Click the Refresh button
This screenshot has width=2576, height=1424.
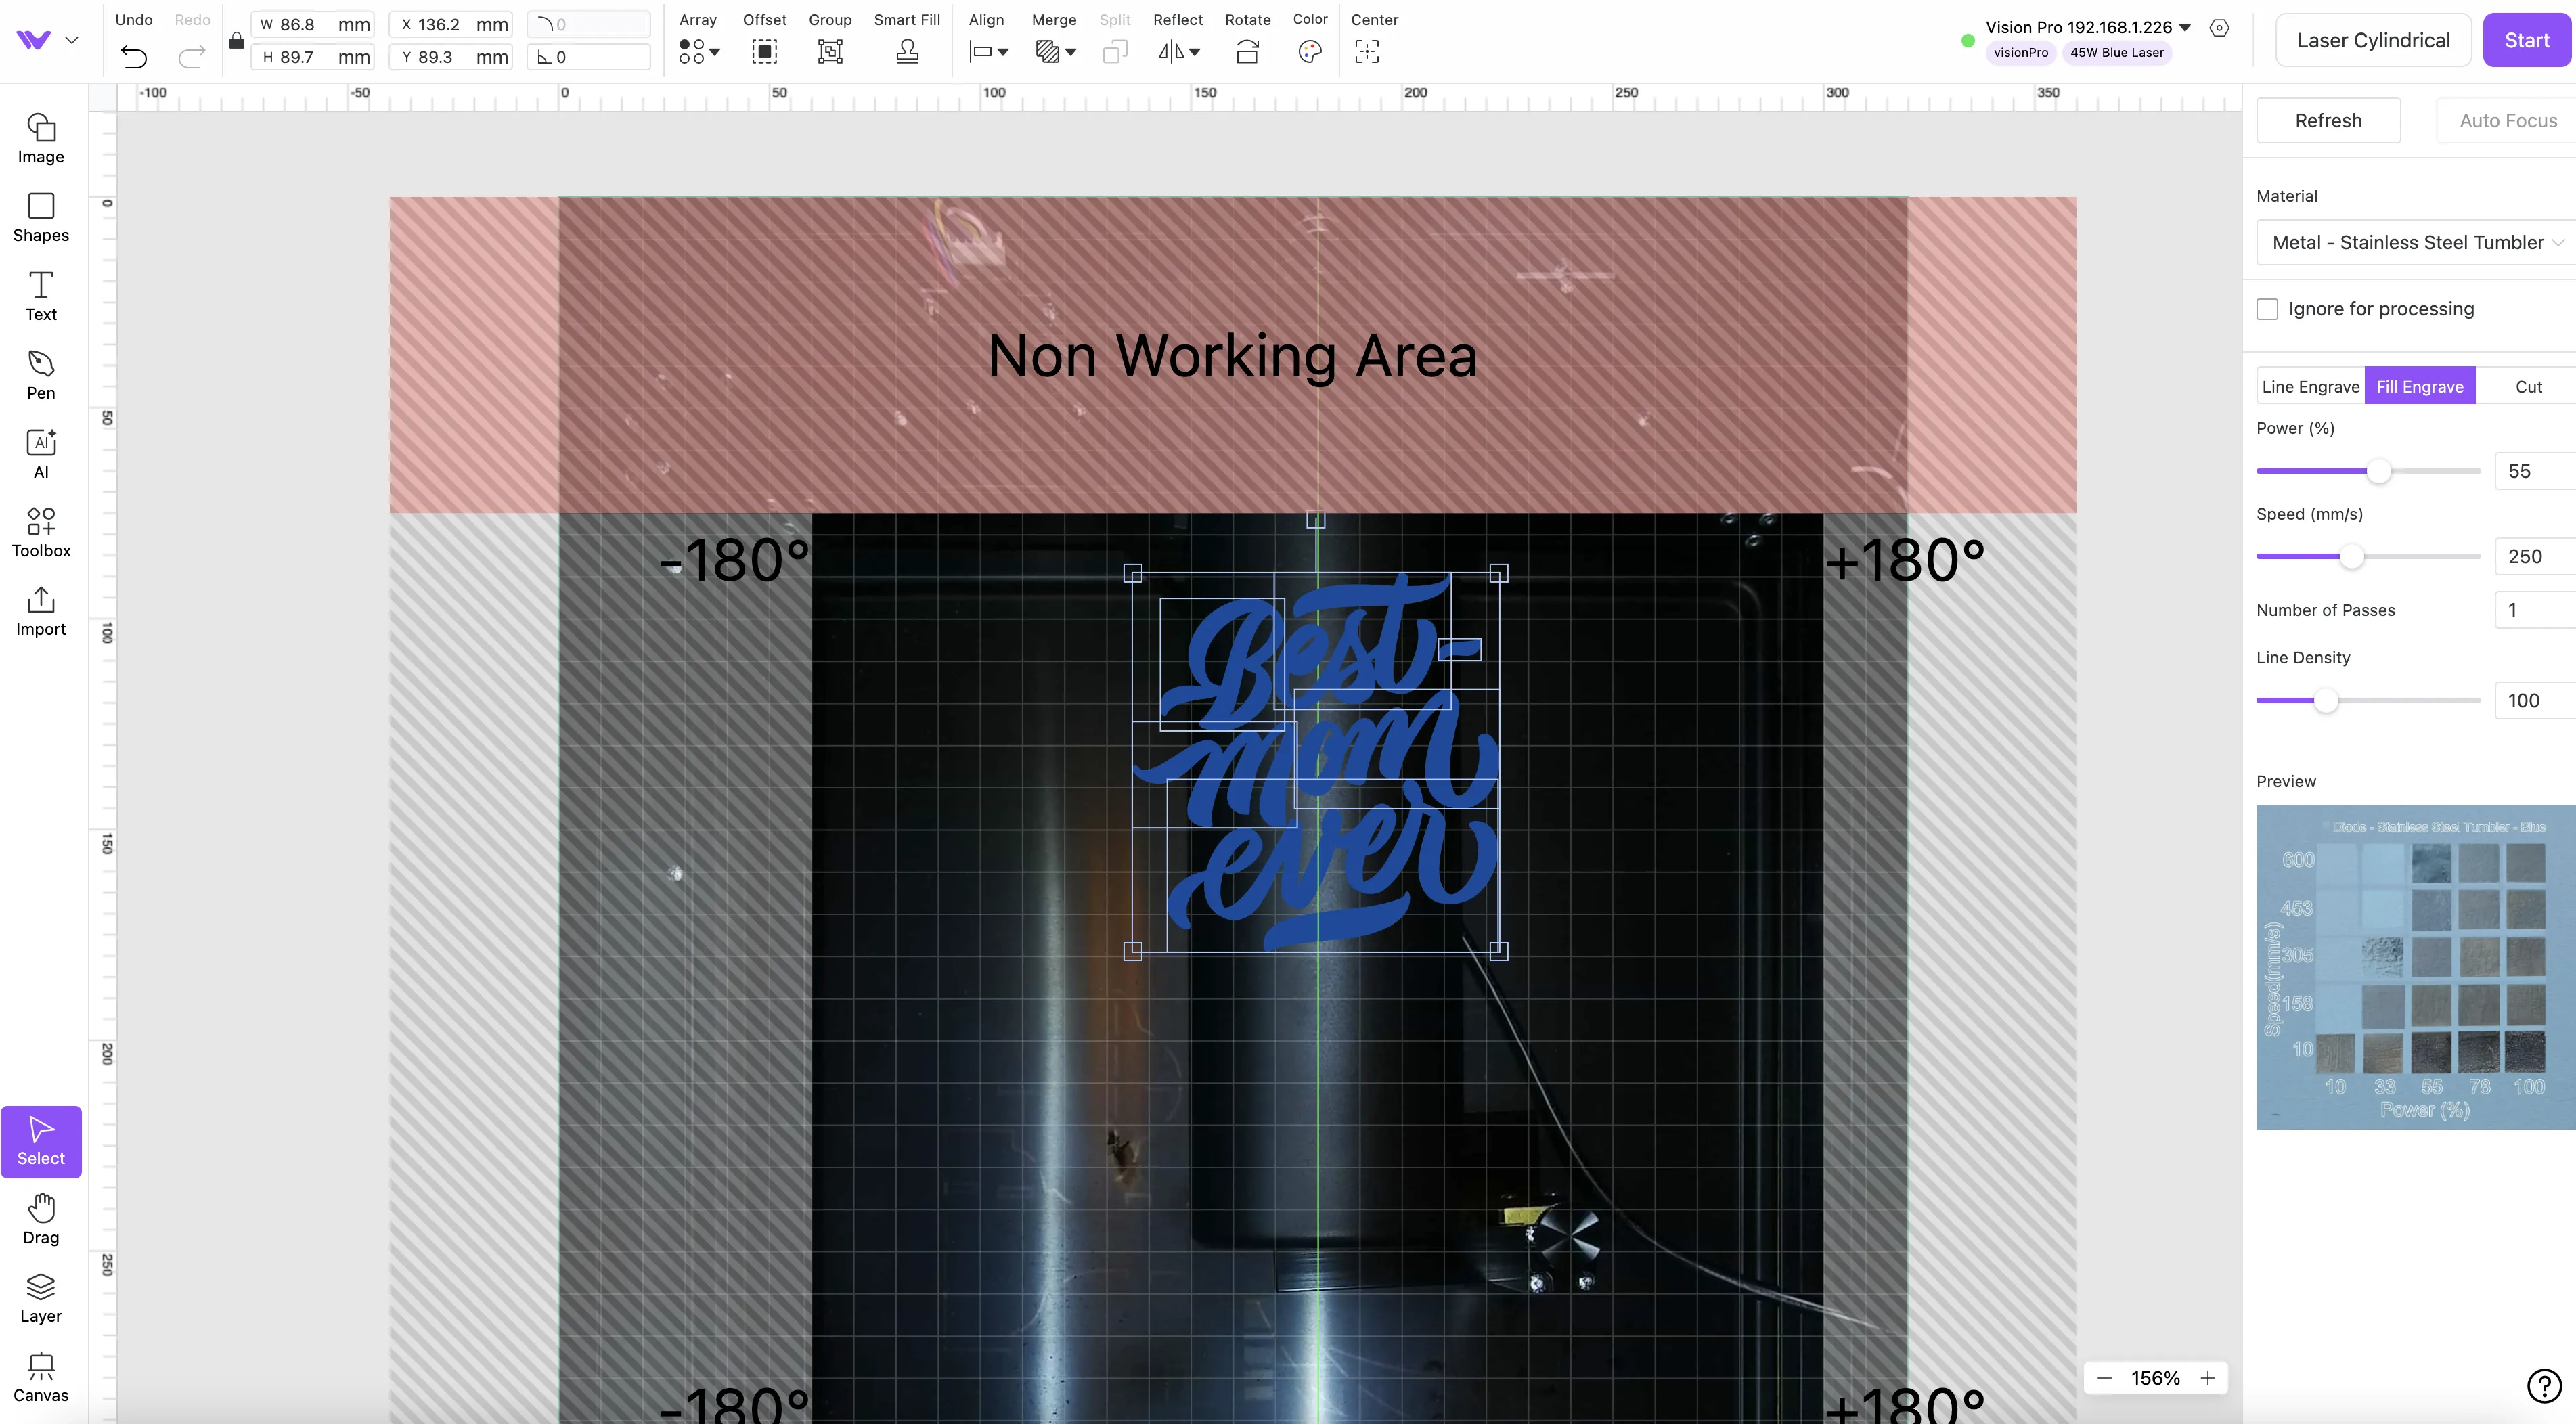[2328, 120]
